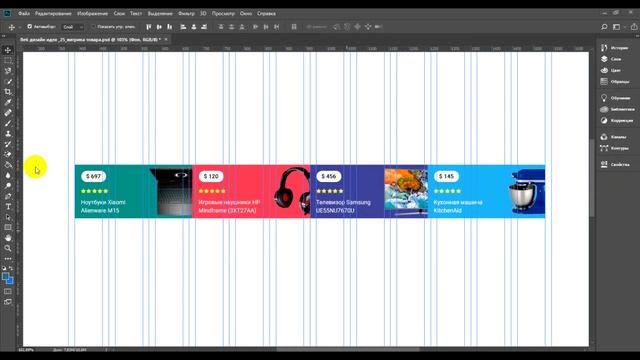Select the Dodge tool
640x360 pixels.
pyautogui.click(x=8, y=186)
